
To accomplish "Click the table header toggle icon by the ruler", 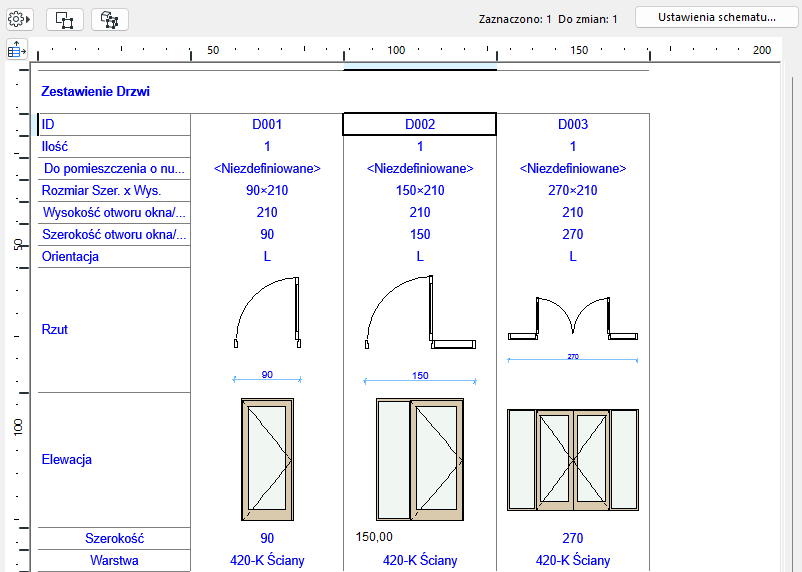I will 16,50.
